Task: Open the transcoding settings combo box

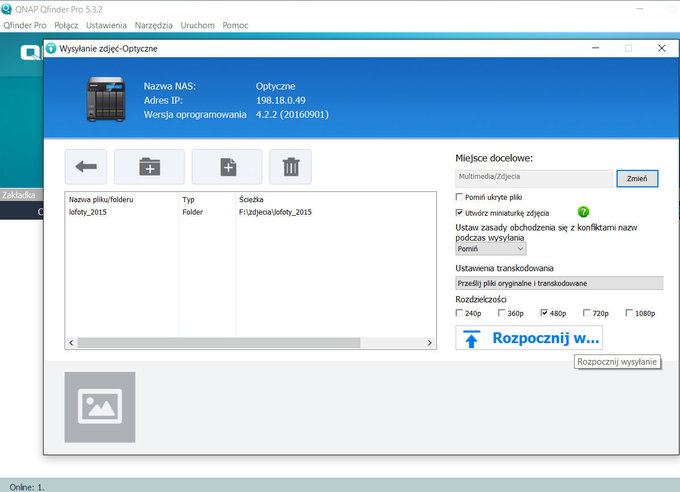Action: click(x=559, y=283)
